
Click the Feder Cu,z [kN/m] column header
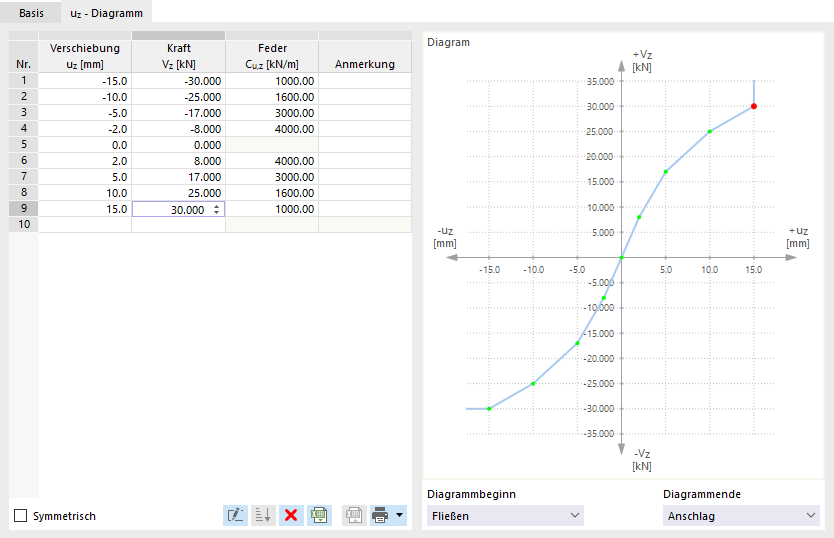coord(272,56)
